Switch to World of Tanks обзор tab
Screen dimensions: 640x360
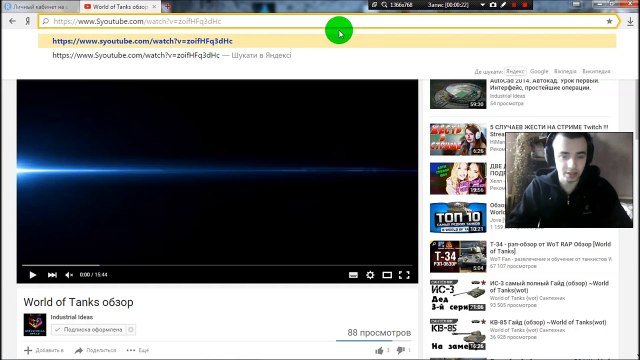(x=120, y=7)
